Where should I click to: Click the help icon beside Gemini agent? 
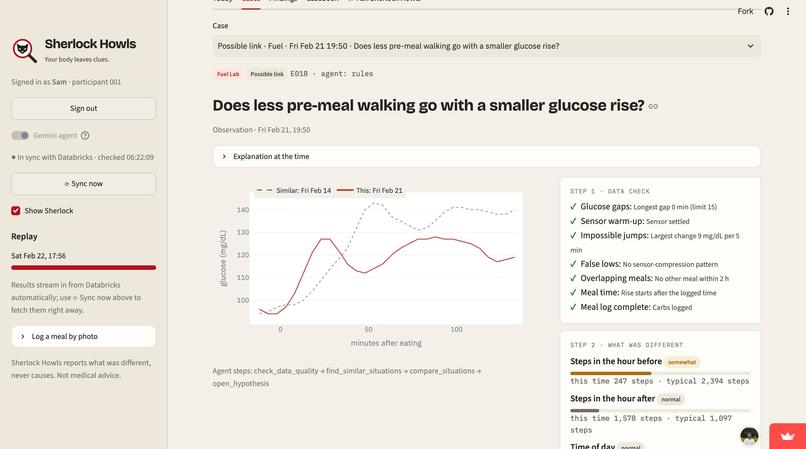click(x=85, y=135)
